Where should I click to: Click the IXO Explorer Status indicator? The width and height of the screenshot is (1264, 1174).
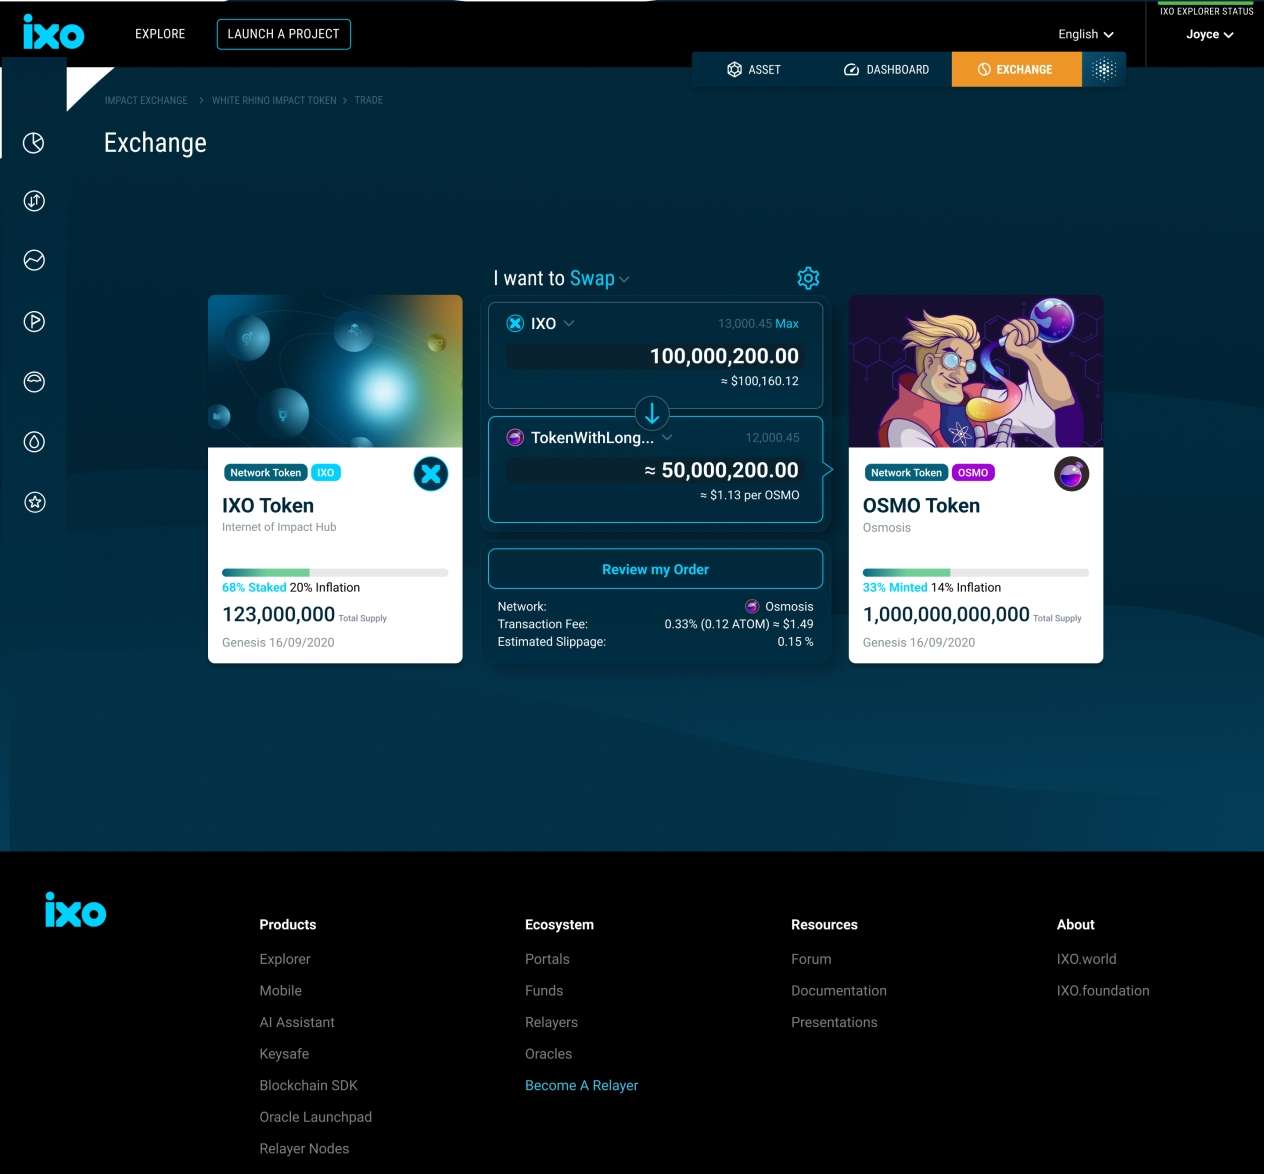(1206, 10)
